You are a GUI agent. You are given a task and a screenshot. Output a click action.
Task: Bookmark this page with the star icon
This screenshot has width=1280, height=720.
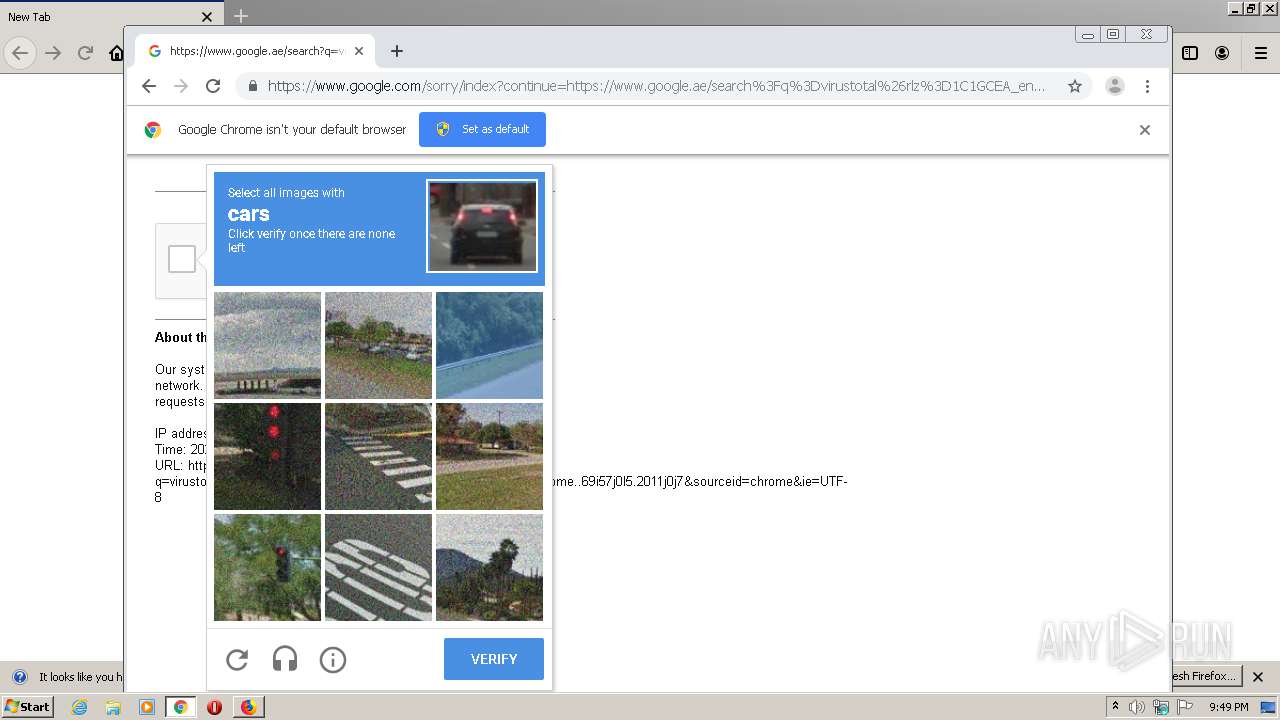coord(1075,86)
